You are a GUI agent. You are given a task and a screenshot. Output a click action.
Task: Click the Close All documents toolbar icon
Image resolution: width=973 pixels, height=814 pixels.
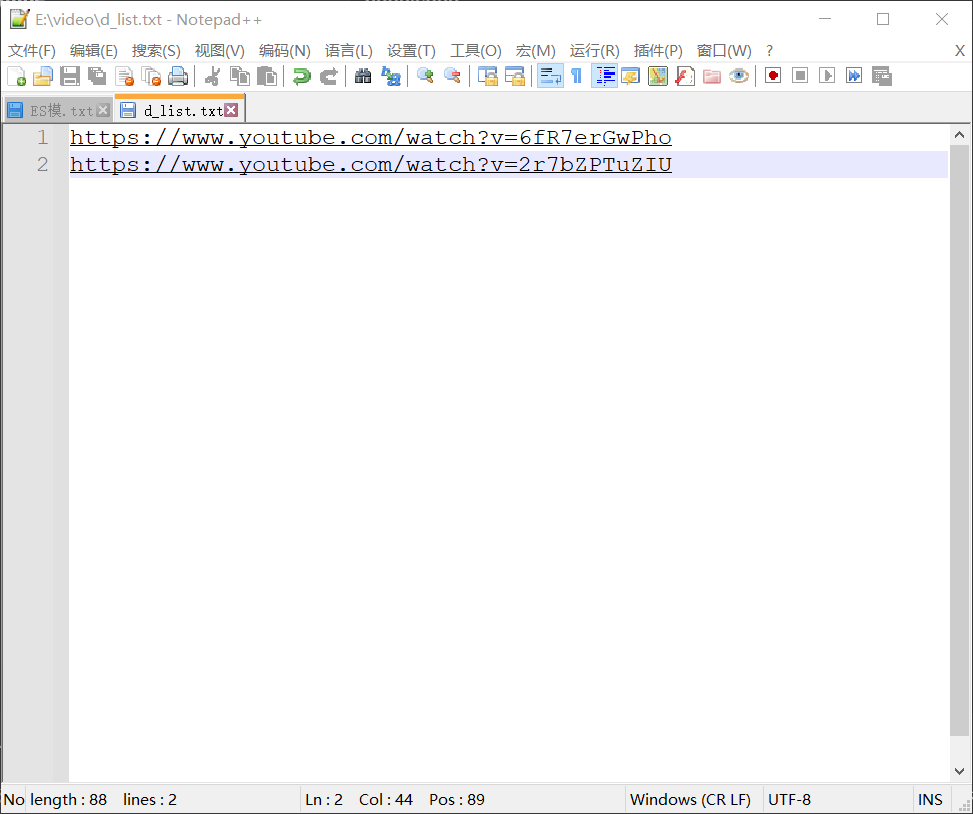coord(151,76)
